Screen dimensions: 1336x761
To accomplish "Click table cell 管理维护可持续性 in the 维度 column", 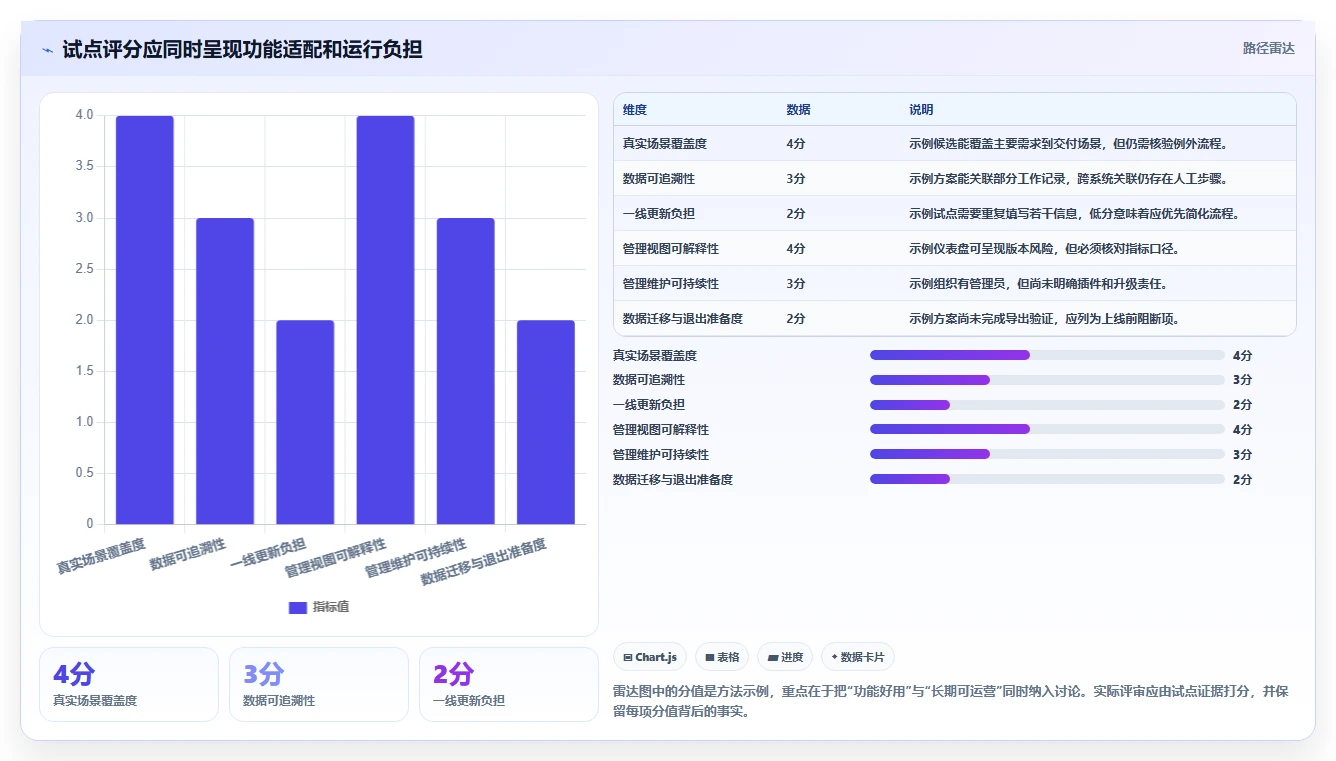I will [671, 284].
